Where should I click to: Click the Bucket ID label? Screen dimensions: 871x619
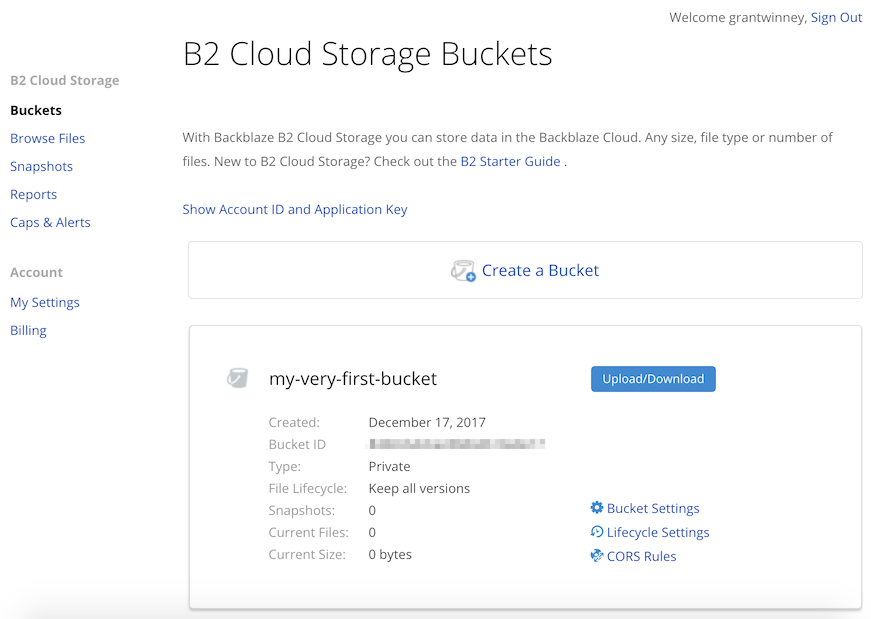point(297,445)
